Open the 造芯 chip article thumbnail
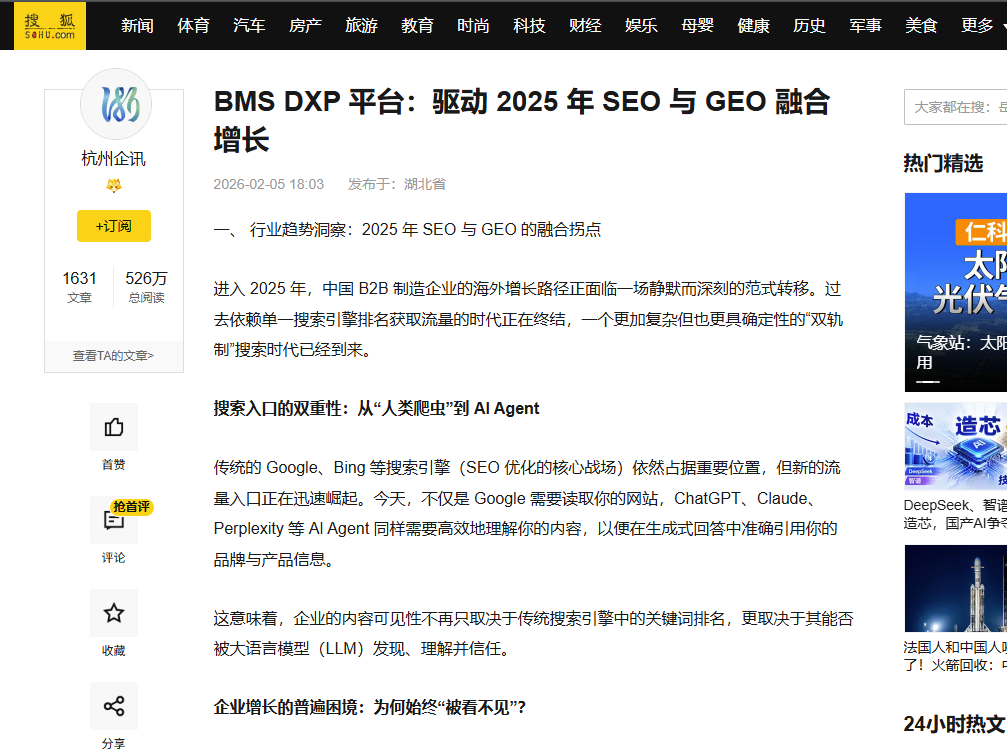1007x751 pixels. click(956, 446)
